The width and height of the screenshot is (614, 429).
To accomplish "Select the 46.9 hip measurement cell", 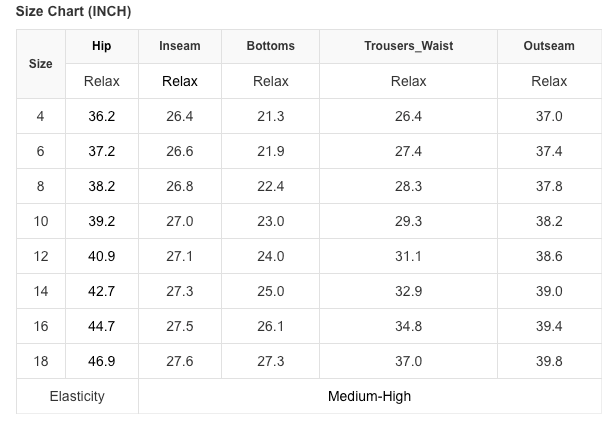I will (102, 361).
